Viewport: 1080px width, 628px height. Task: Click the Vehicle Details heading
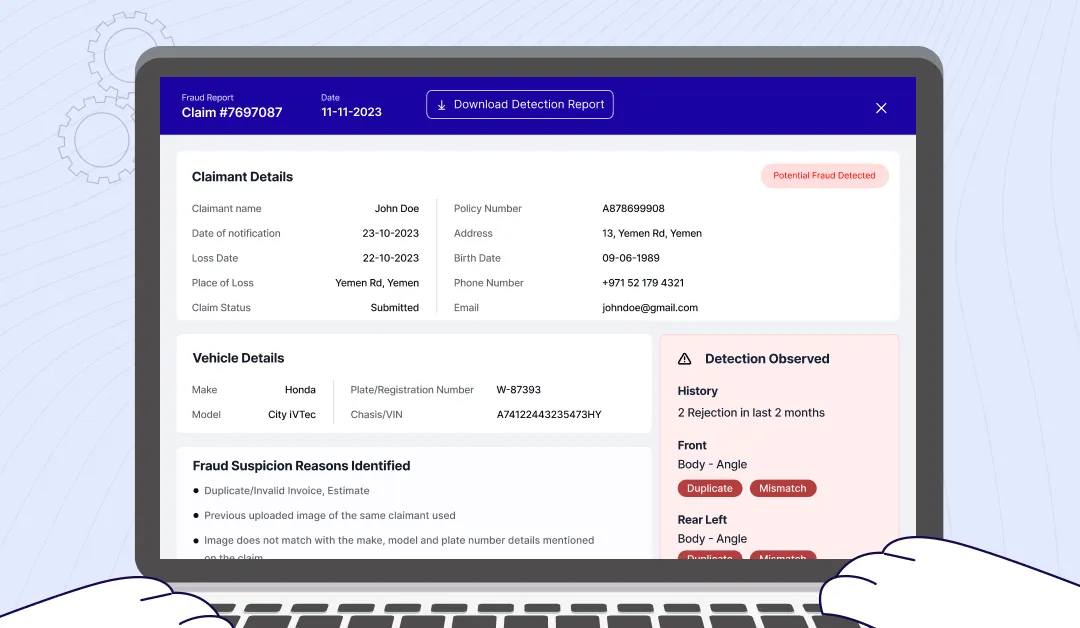tap(238, 358)
